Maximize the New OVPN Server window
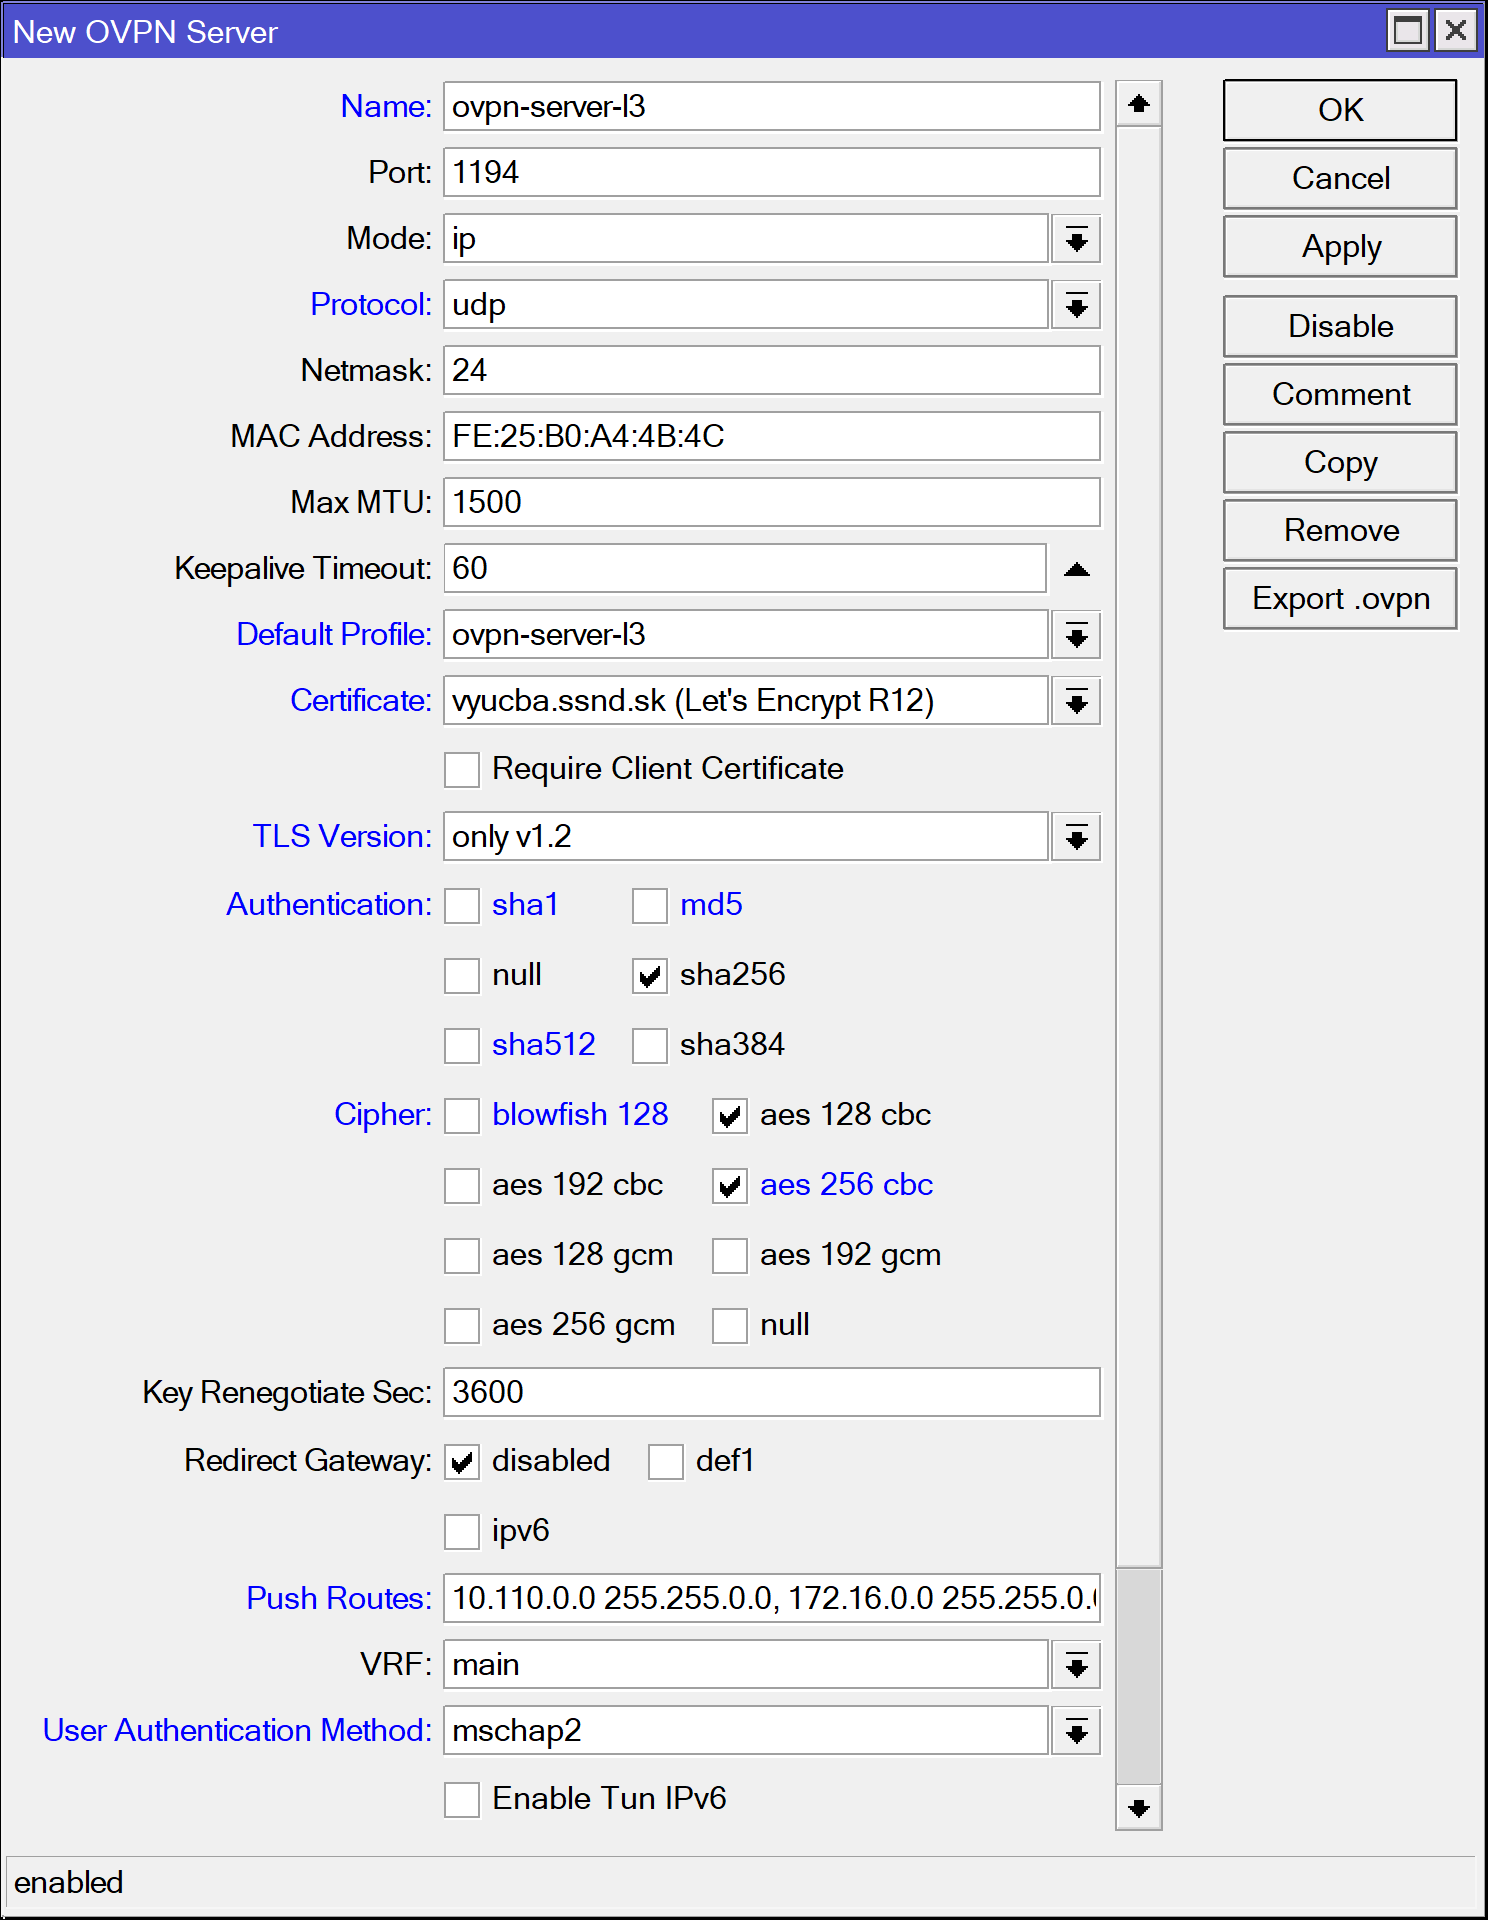The image size is (1488, 1920). pos(1408,31)
